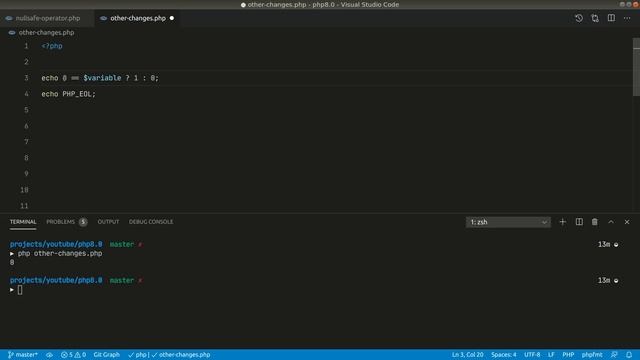Open the 1: zsh terminal selector dropdown
The height and width of the screenshot is (360, 640).
[508, 222]
